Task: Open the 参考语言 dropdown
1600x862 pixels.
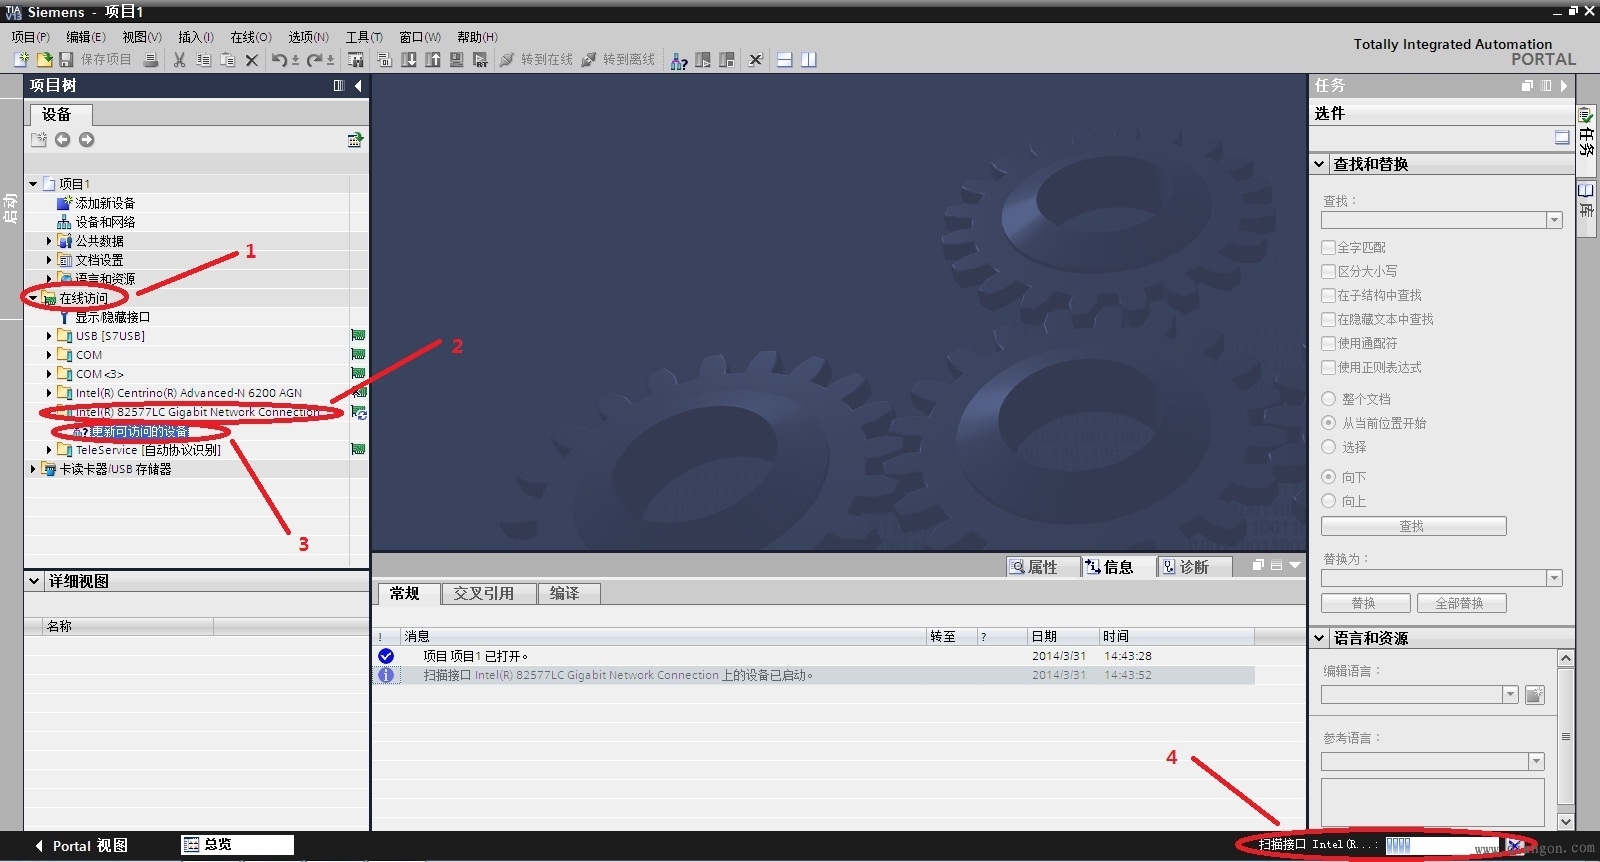Action: pyautogui.click(x=1536, y=762)
